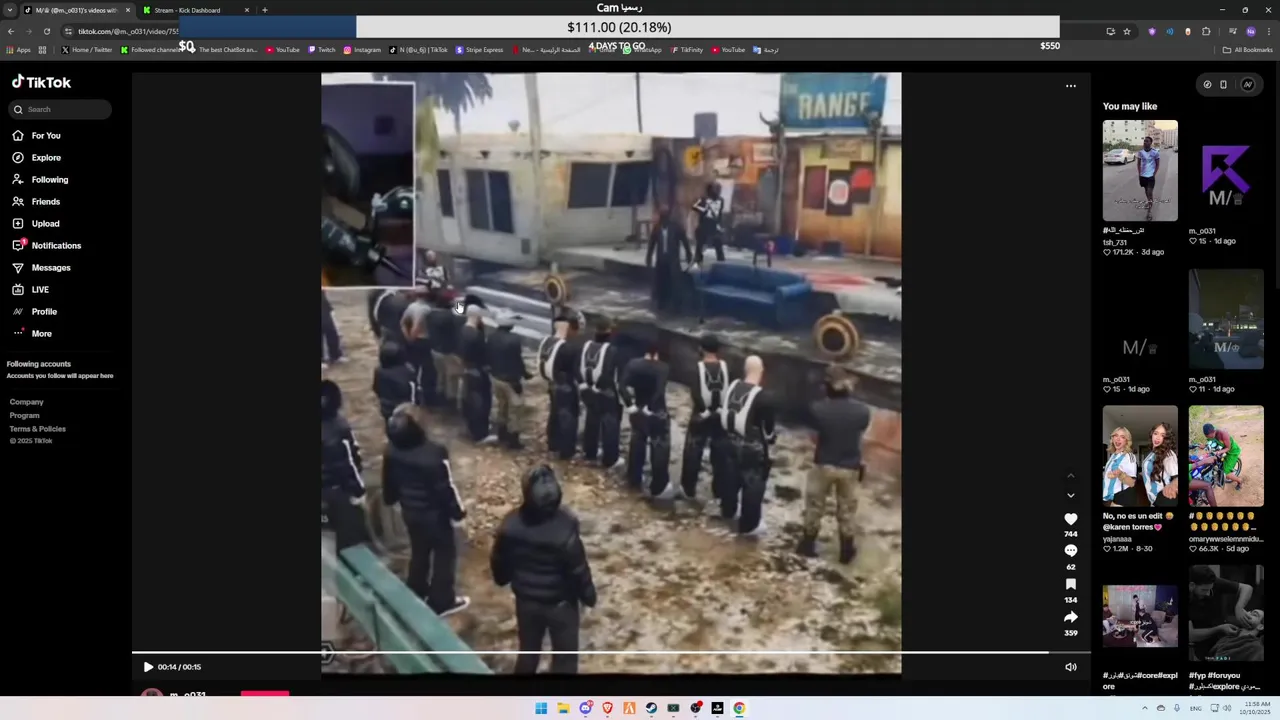Viewport: 1280px width, 720px height.
Task: Click the TikTok search field
Action: coord(61,109)
